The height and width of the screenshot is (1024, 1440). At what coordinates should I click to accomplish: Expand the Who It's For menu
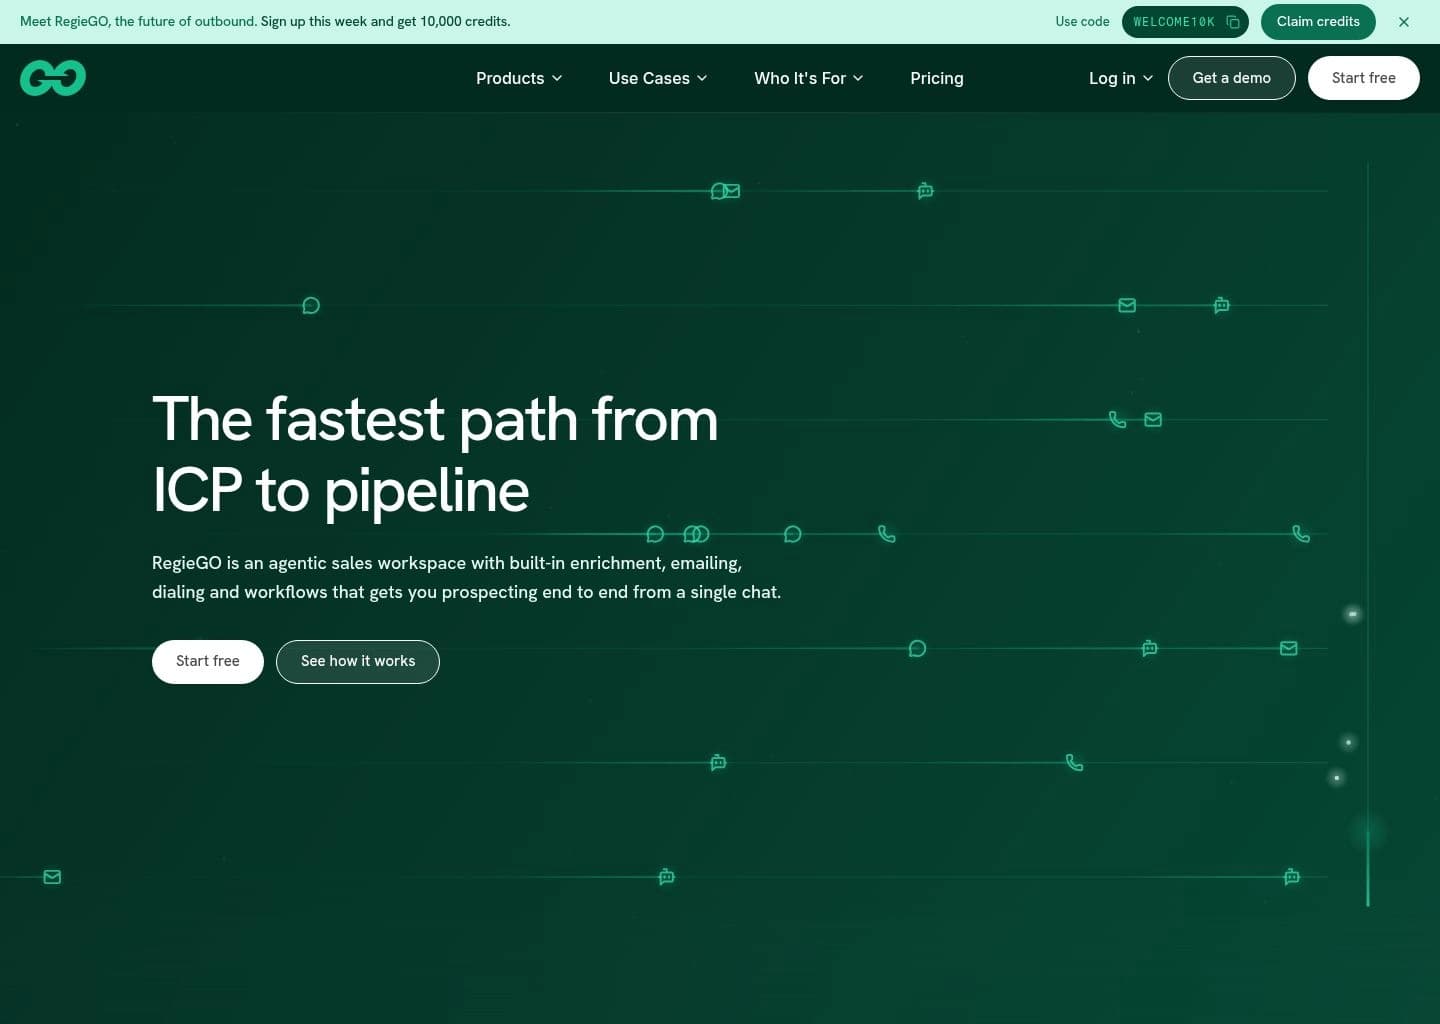pos(809,78)
